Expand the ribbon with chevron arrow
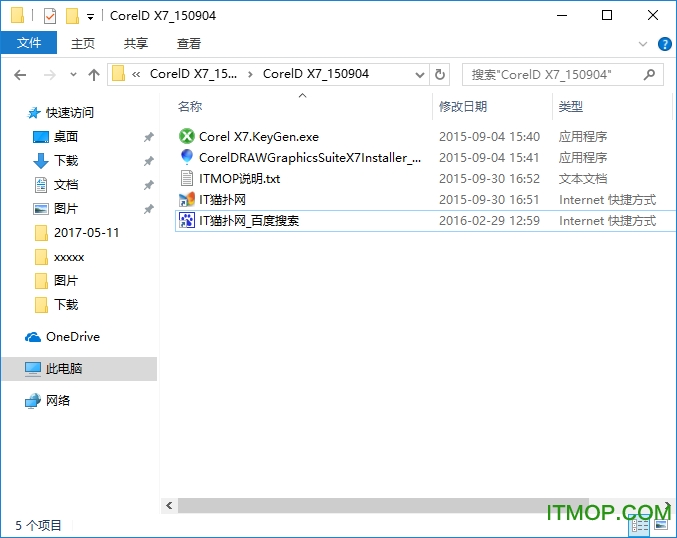This screenshot has height=538, width=677. [x=642, y=44]
